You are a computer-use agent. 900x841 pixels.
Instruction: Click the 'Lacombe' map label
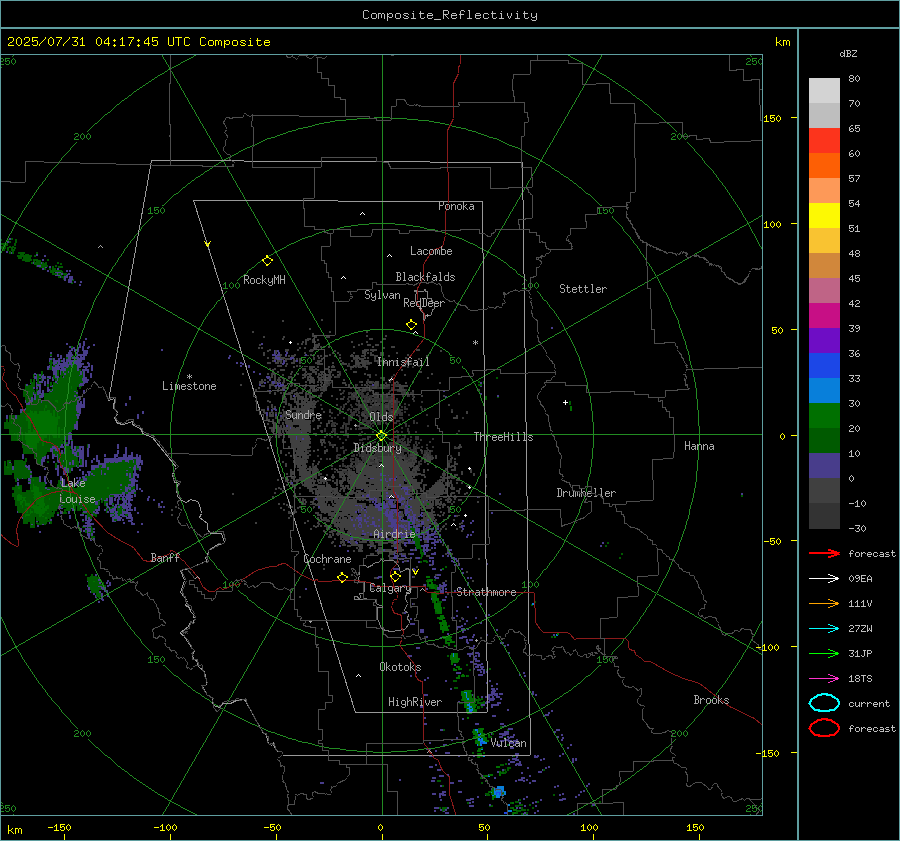tap(431, 251)
